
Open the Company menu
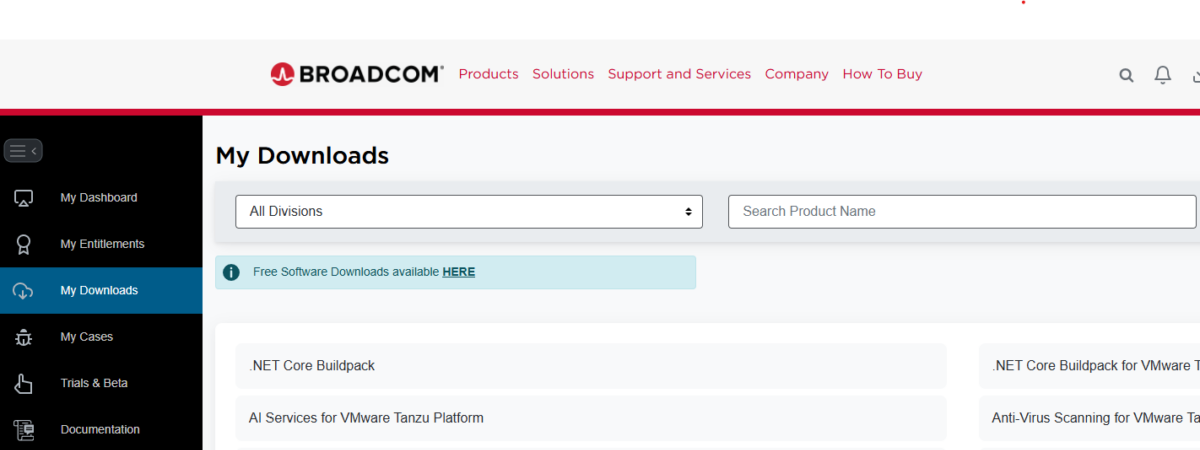click(796, 74)
